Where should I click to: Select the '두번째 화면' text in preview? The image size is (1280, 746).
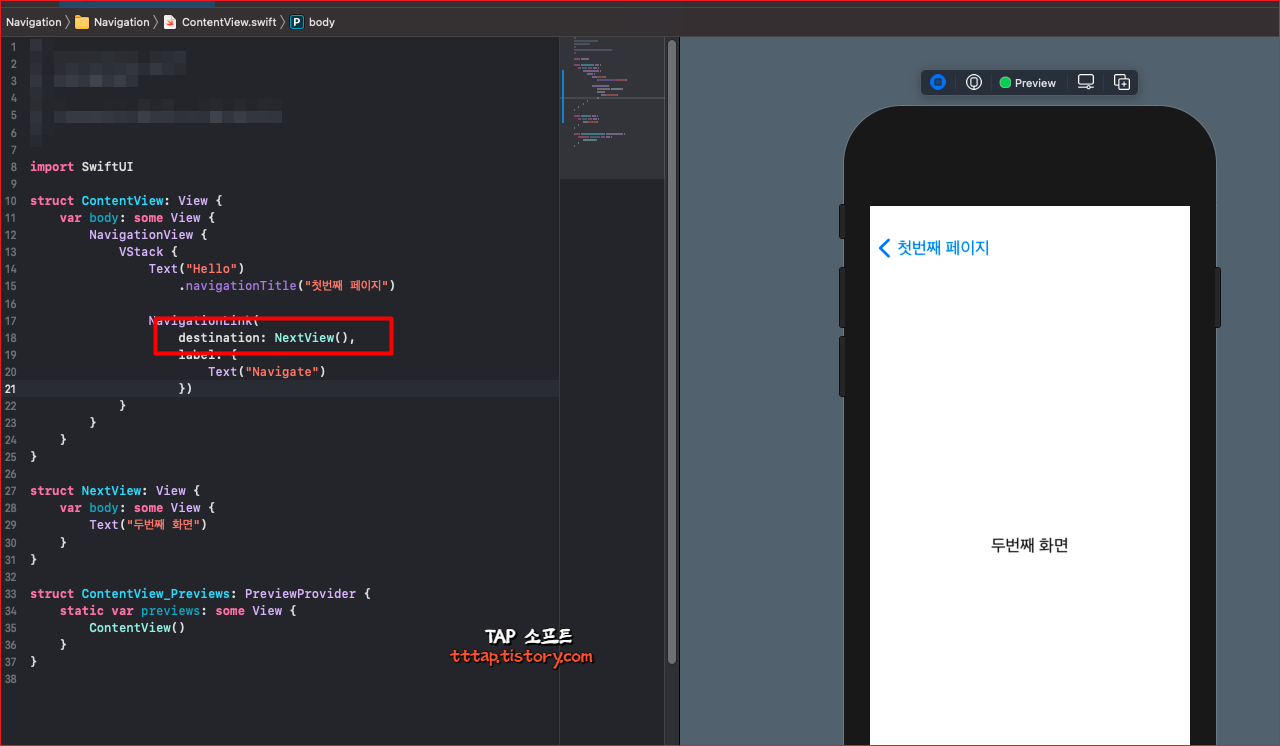coord(1029,546)
